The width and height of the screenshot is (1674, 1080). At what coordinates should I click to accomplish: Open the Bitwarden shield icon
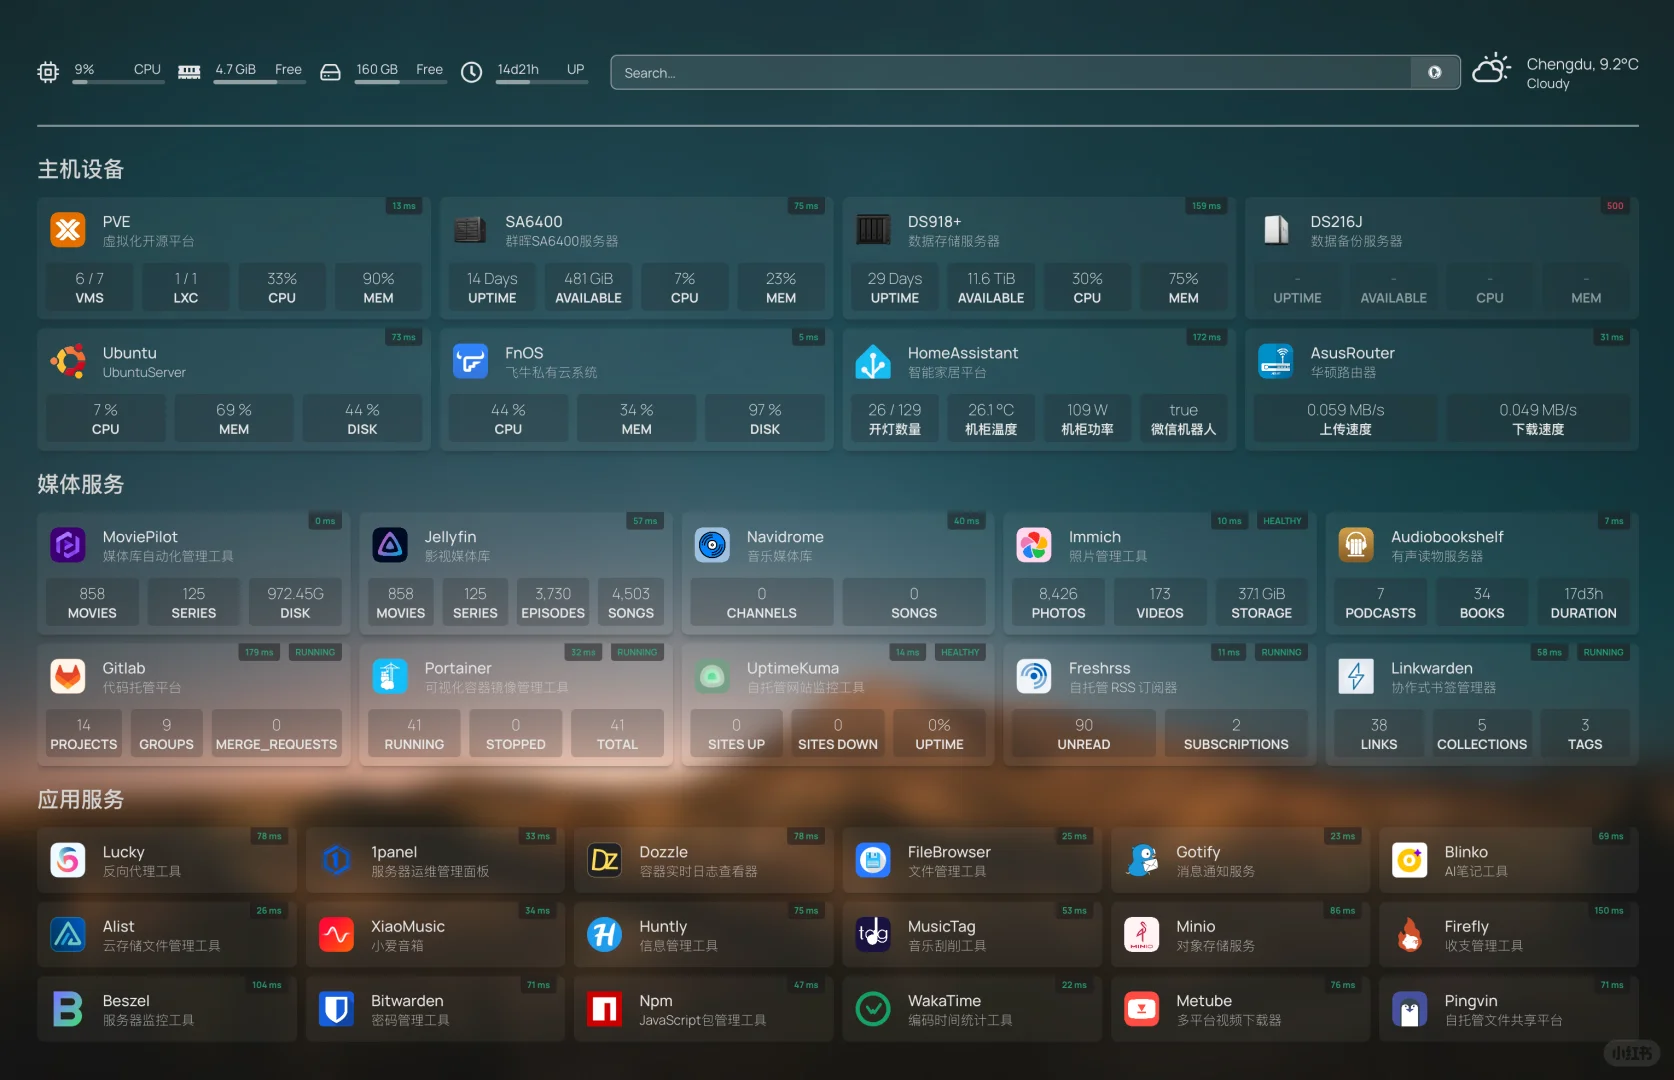click(x=337, y=1009)
